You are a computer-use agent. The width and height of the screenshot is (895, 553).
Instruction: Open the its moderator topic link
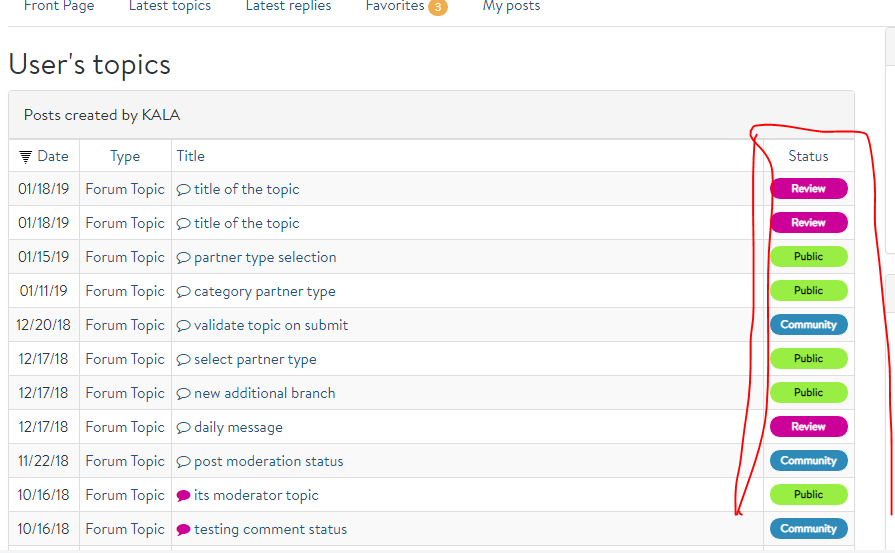[x=256, y=495]
